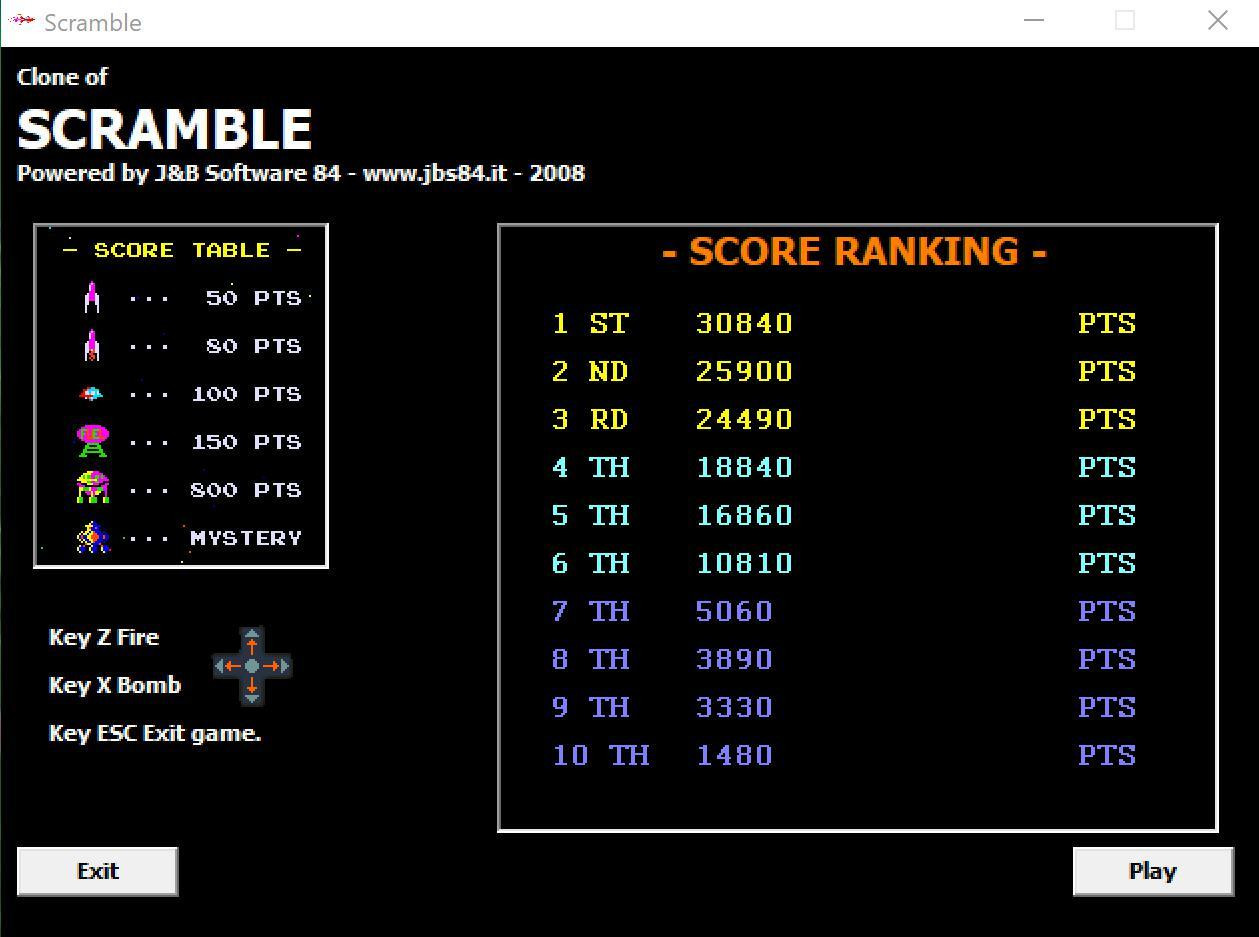Click the 'Clone of' label
1259x937 pixels.
coord(62,77)
